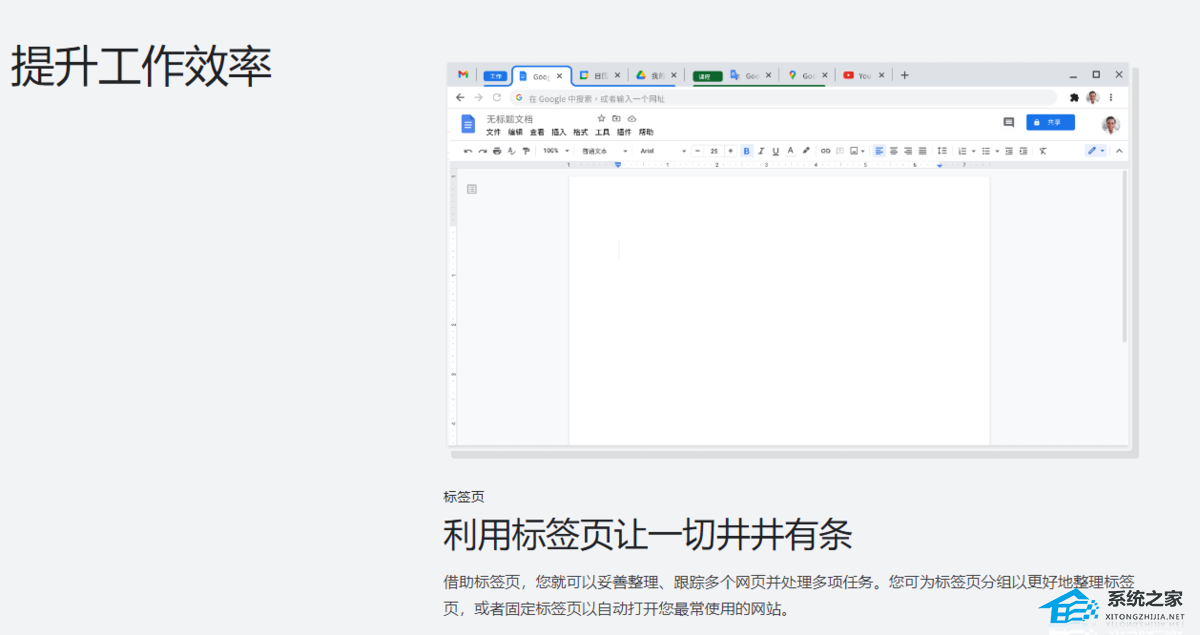Screen dimensions: 1200x635
Task: Show the document outline icon
Action: [472, 189]
